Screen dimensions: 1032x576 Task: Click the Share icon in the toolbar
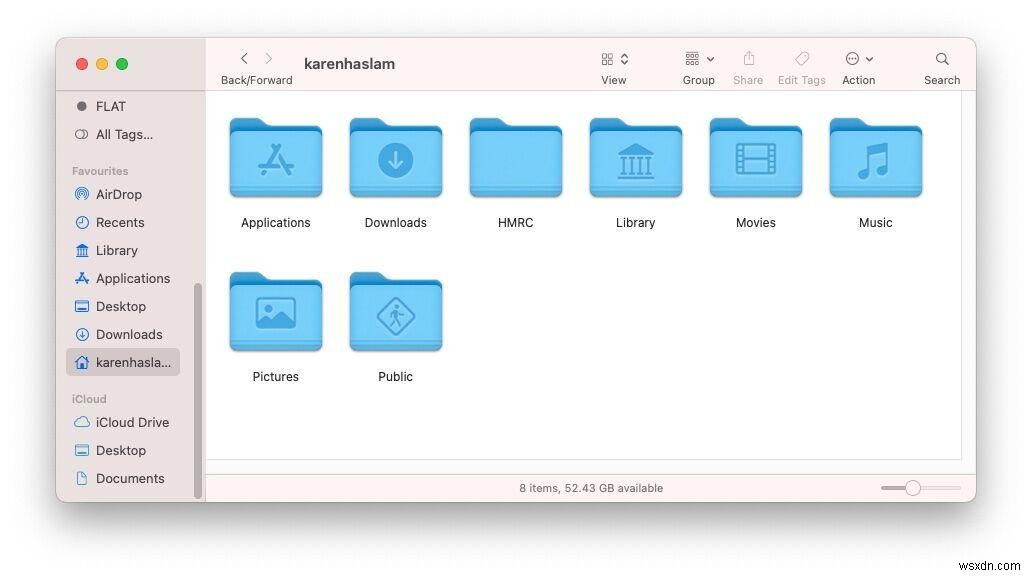[747, 59]
